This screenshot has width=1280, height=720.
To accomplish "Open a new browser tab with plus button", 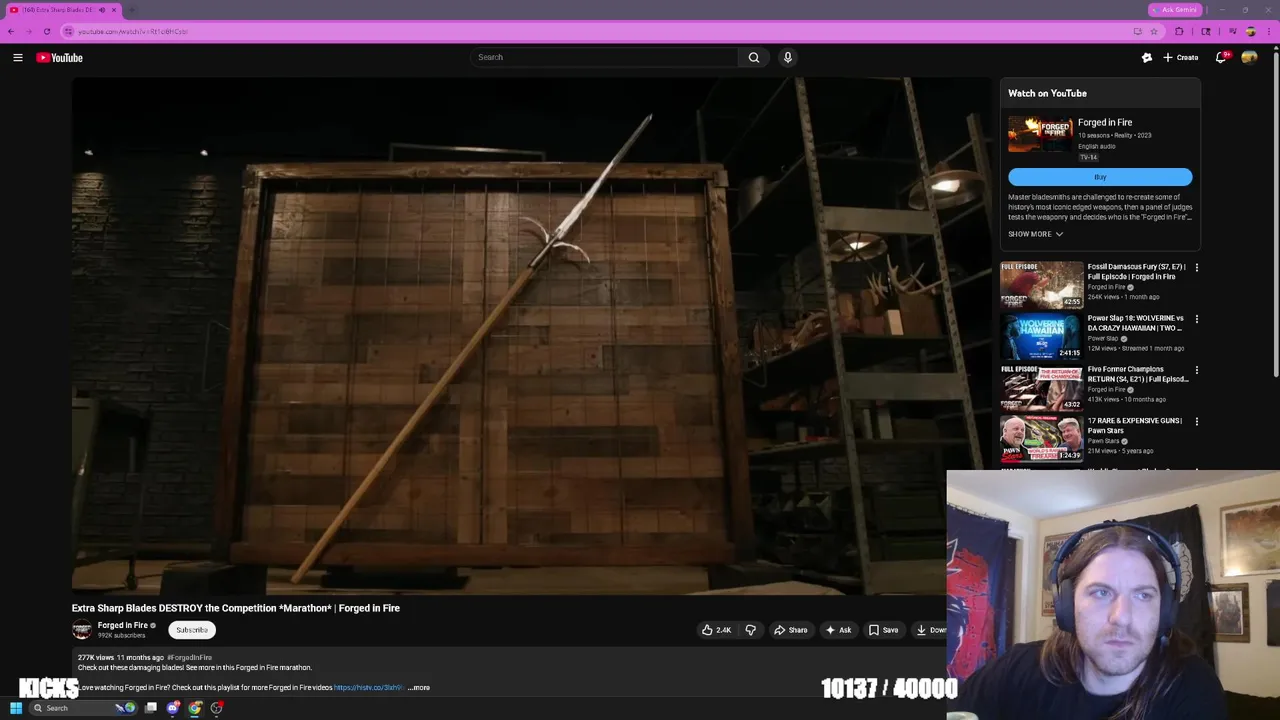I will [x=132, y=10].
